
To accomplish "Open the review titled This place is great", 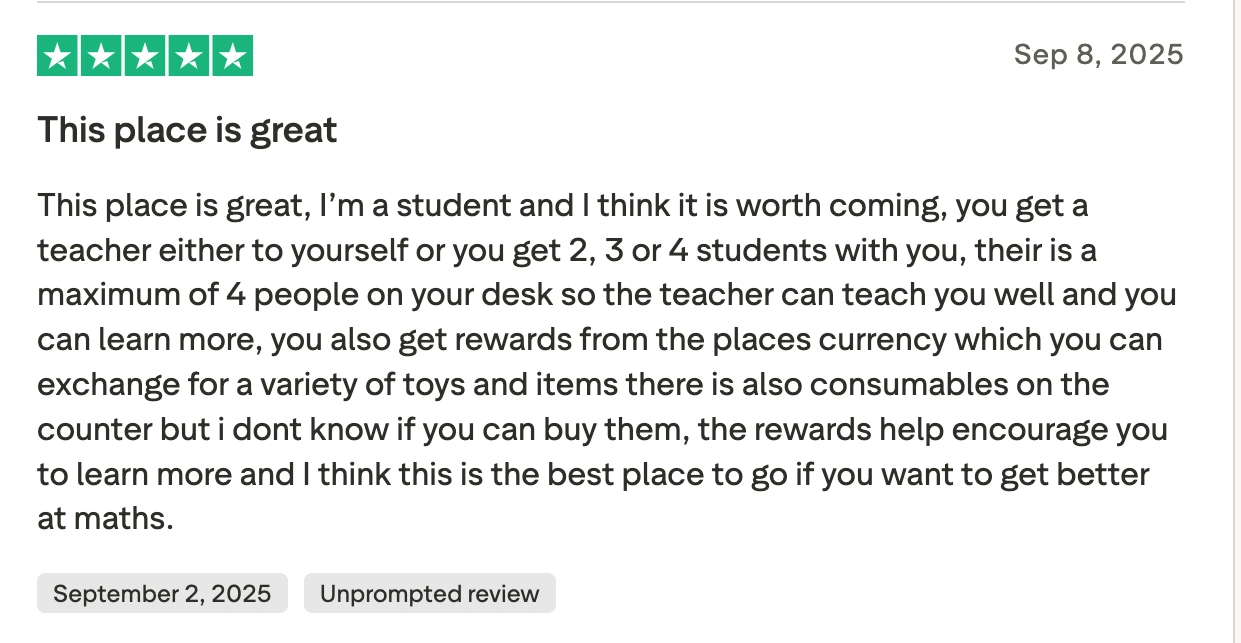I will [186, 130].
